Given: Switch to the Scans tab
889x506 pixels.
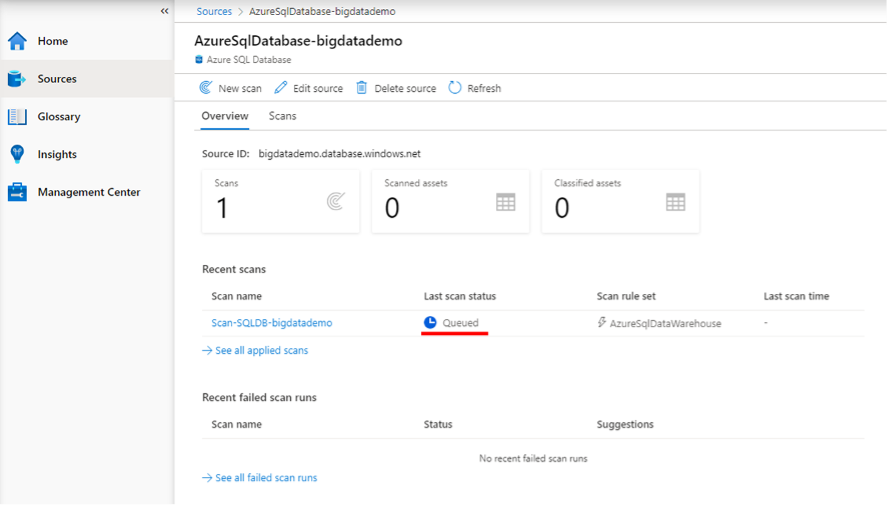Looking at the screenshot, I should pos(282,116).
